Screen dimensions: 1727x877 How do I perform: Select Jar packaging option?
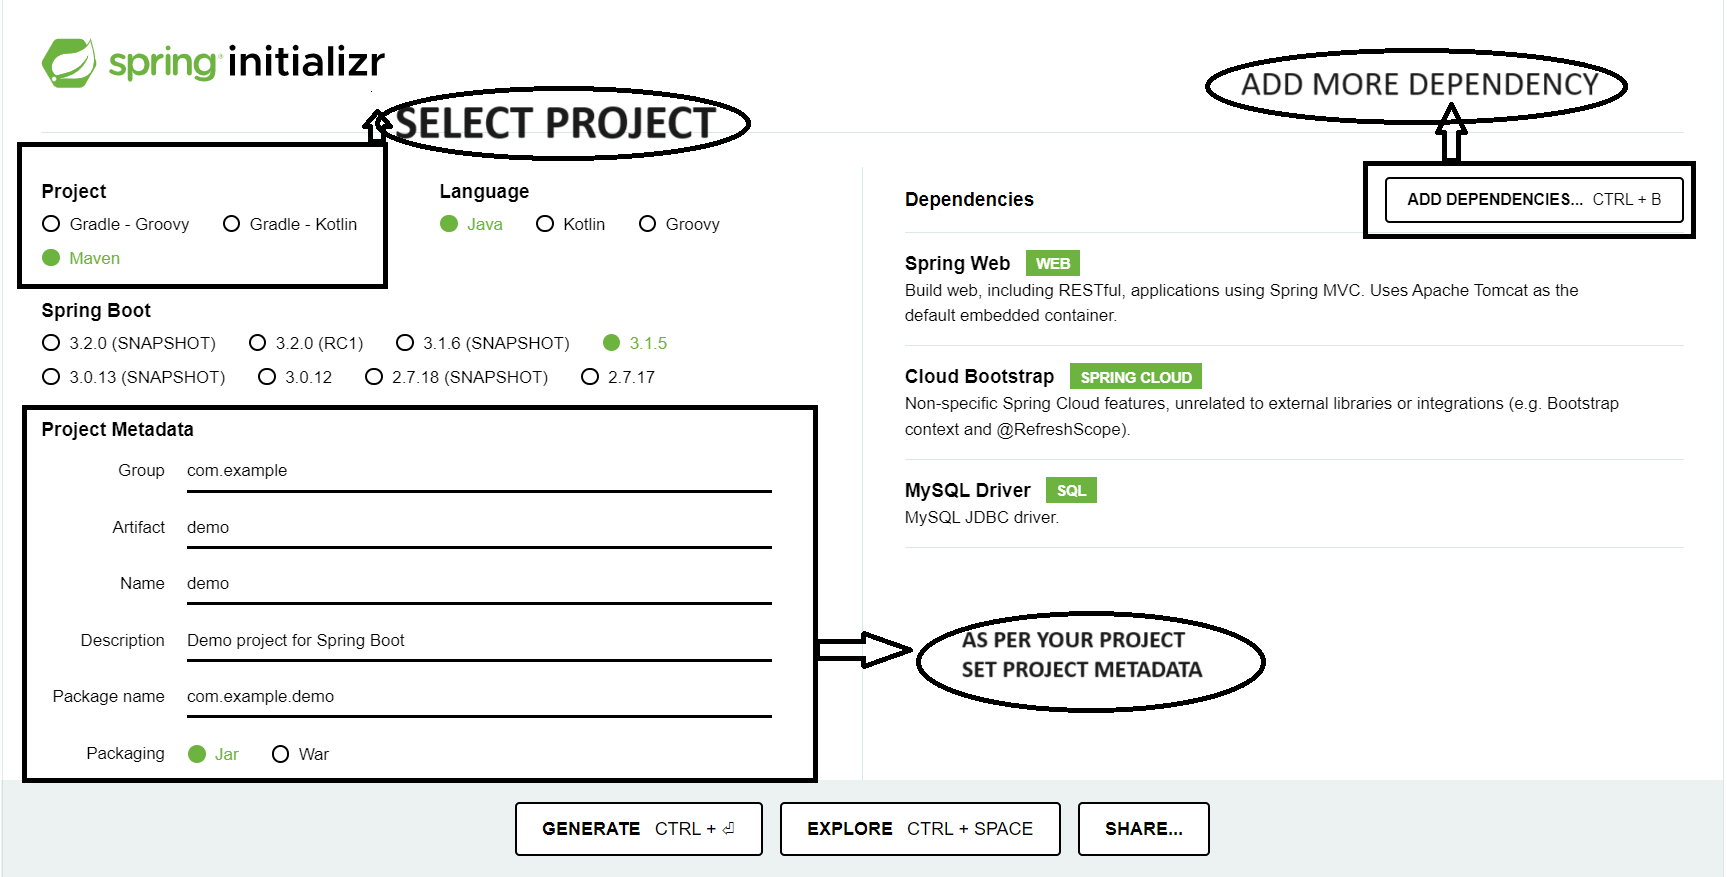(198, 754)
